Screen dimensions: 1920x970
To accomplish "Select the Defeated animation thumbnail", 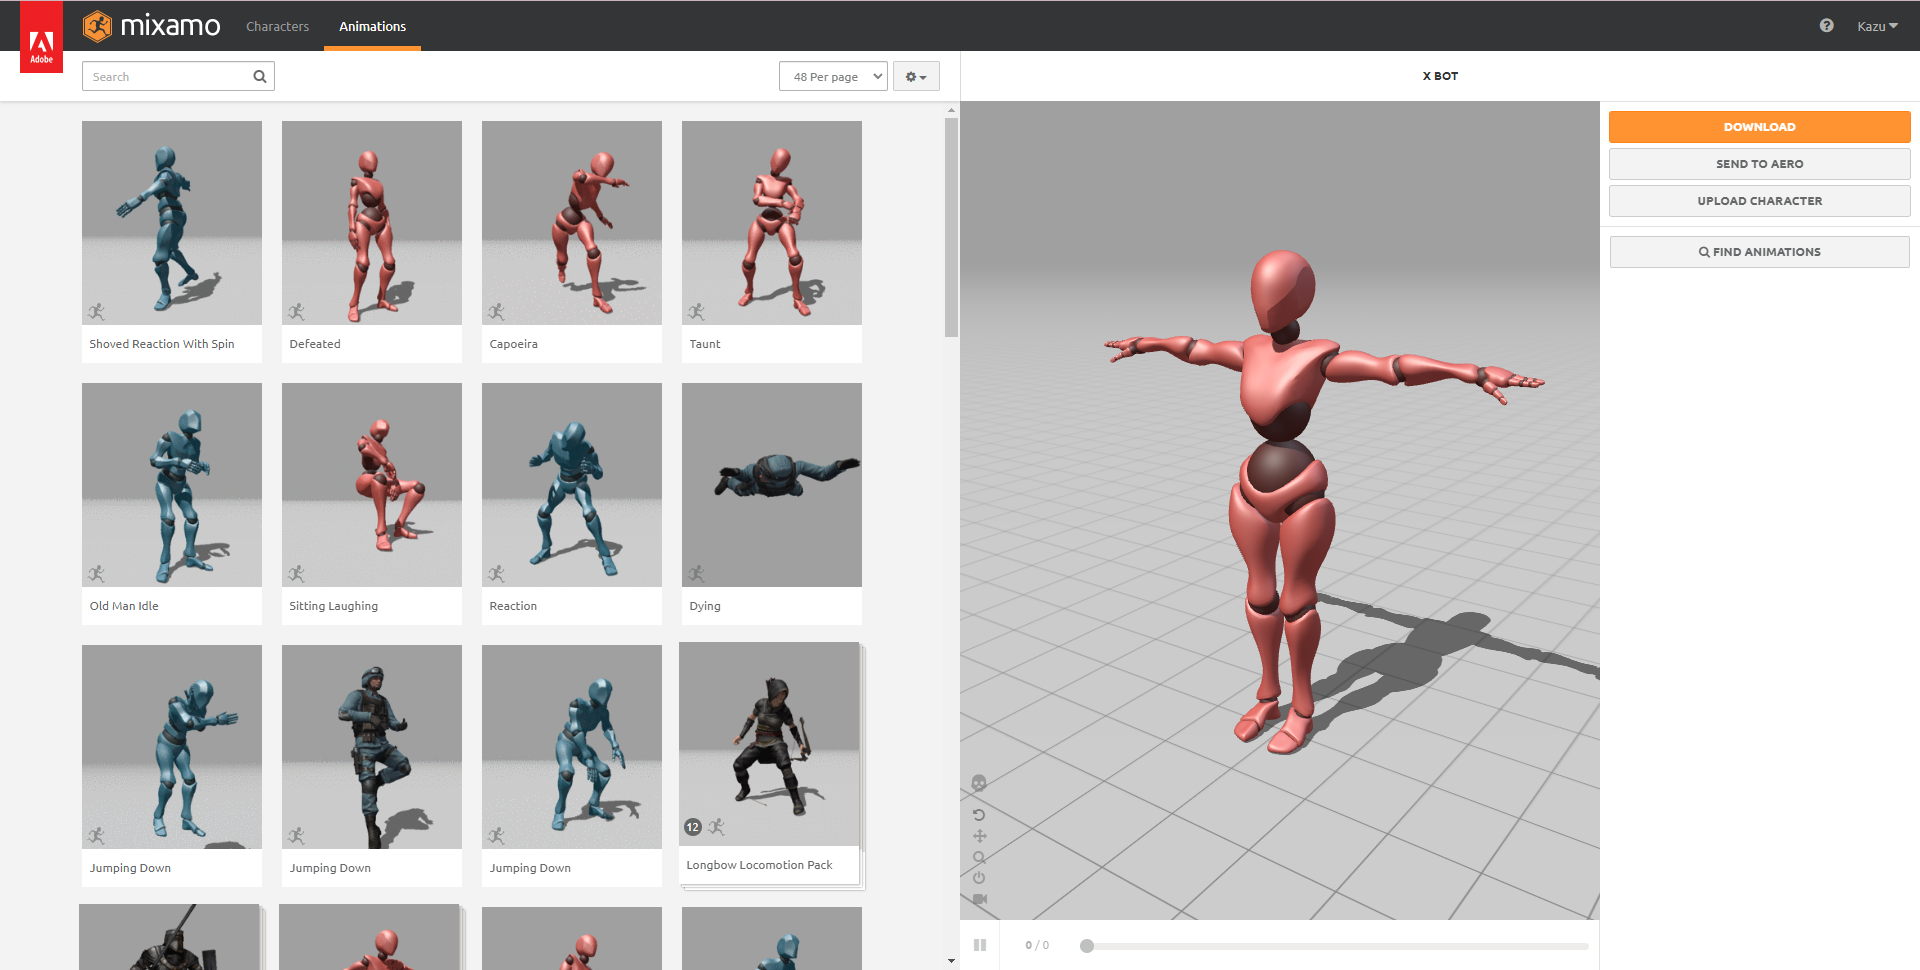I will pos(372,223).
